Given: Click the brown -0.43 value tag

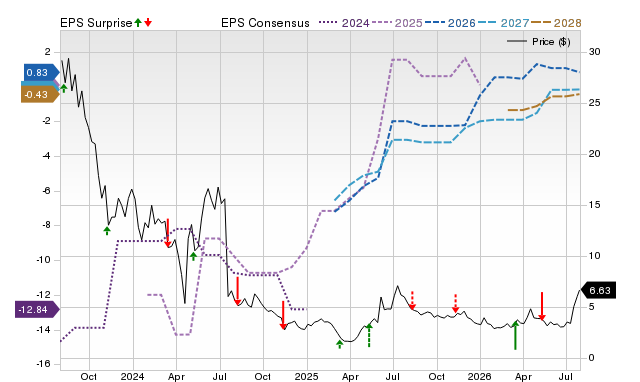Looking at the screenshot, I should 40,95.
